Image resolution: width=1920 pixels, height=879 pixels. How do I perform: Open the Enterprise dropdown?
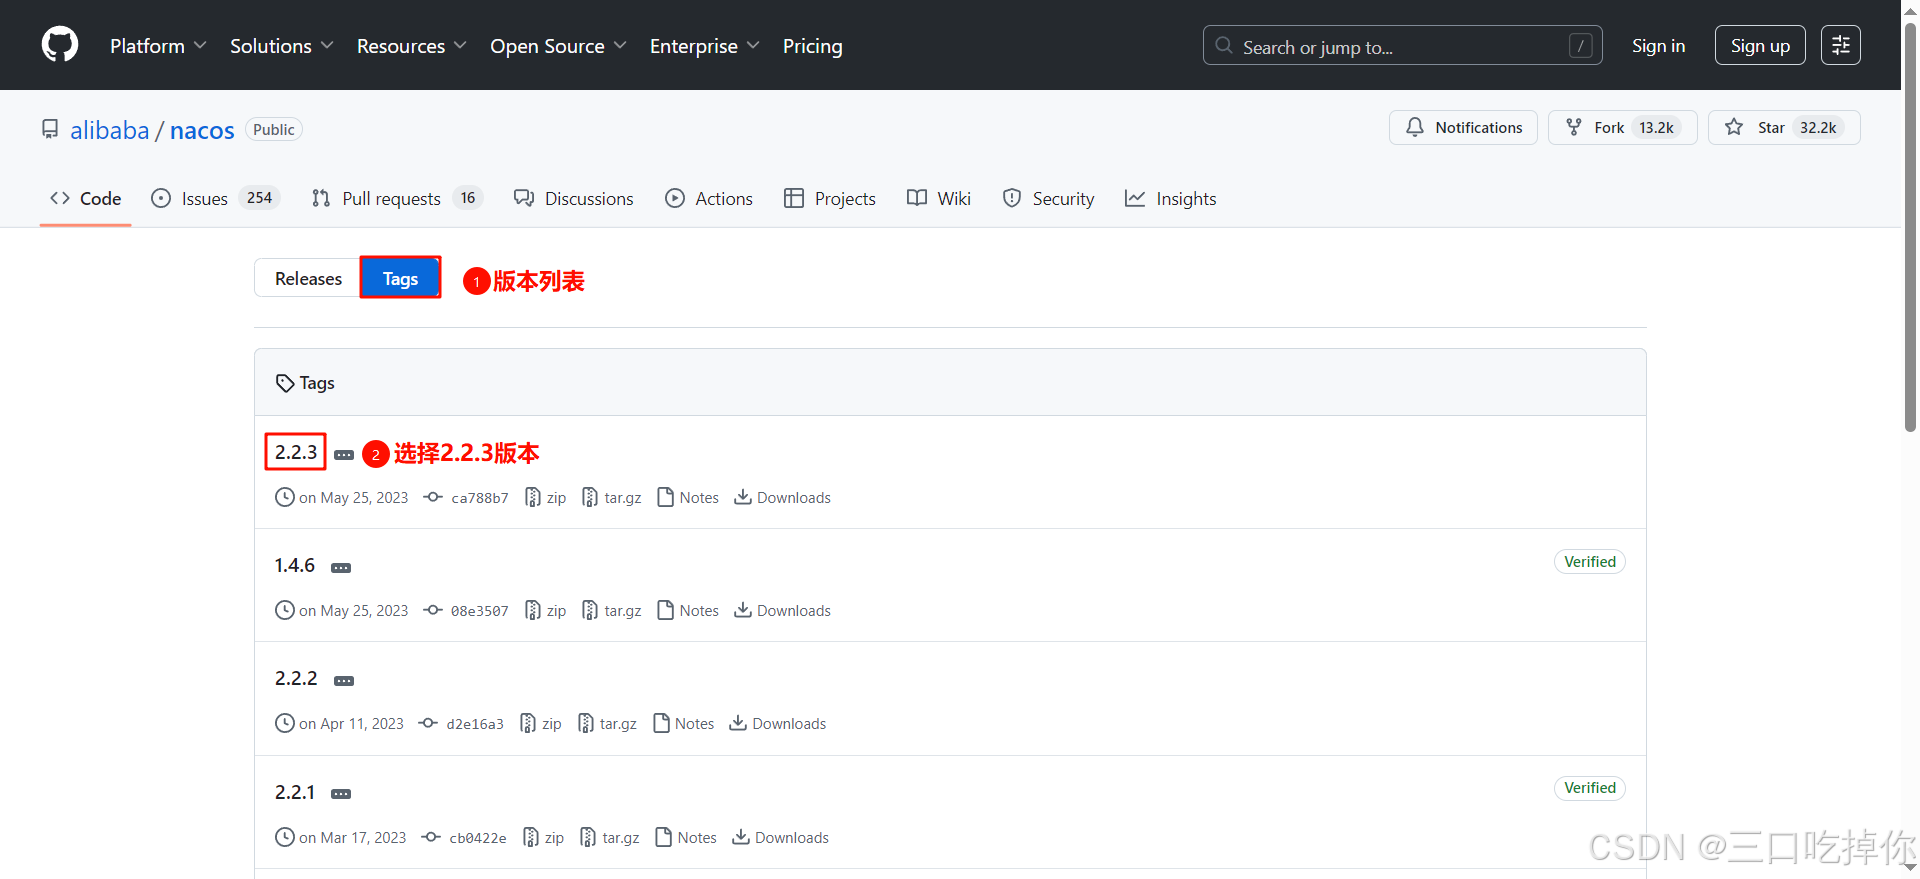tap(704, 46)
